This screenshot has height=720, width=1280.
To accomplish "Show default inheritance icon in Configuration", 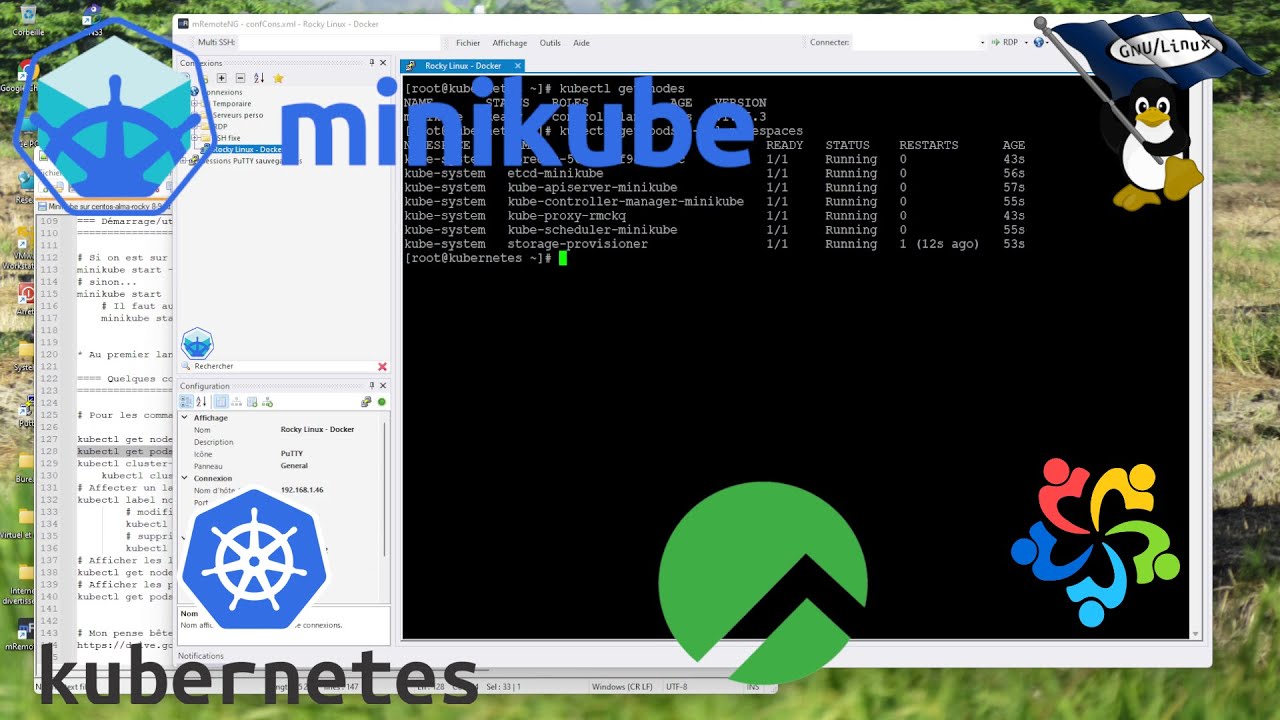I will pos(267,402).
